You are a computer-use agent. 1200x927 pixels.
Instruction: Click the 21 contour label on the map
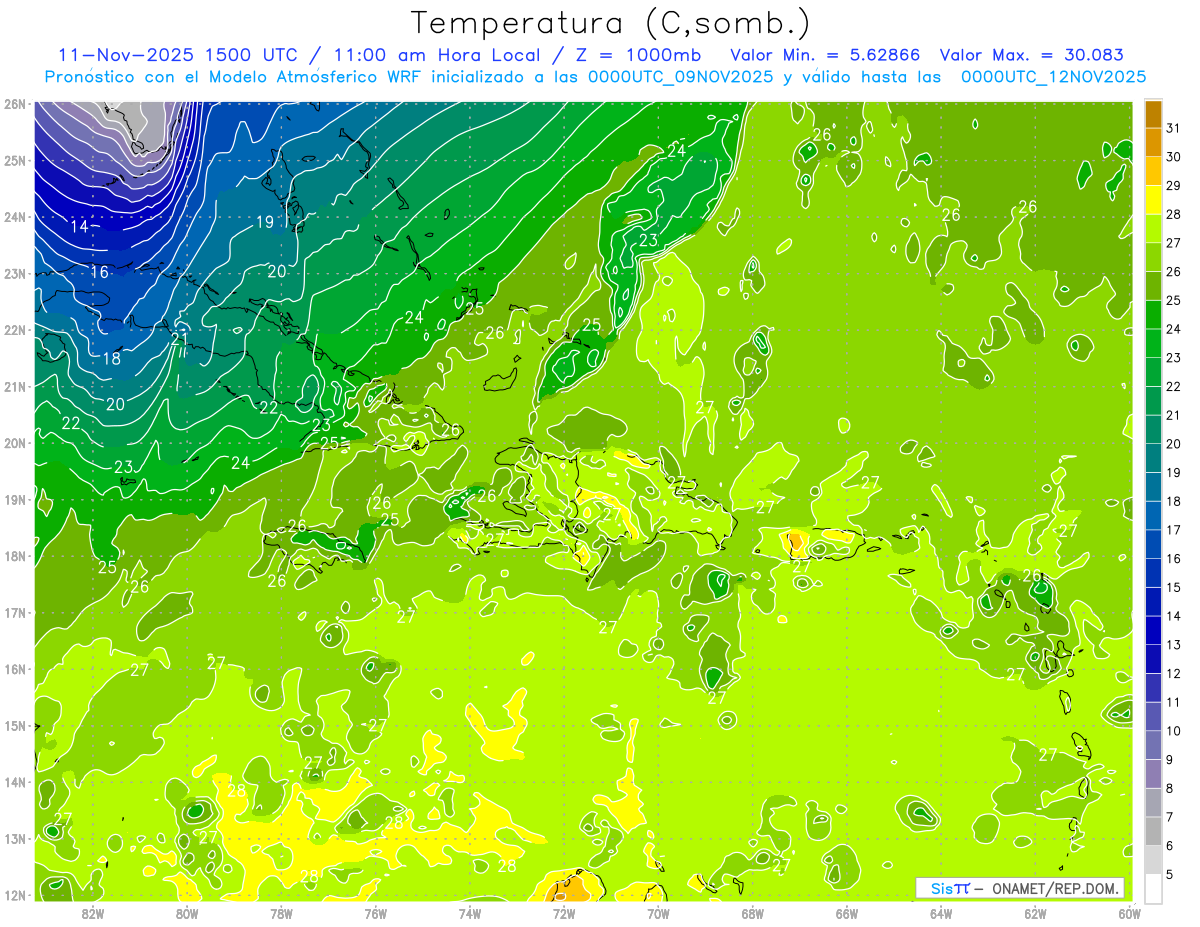pyautogui.click(x=179, y=339)
